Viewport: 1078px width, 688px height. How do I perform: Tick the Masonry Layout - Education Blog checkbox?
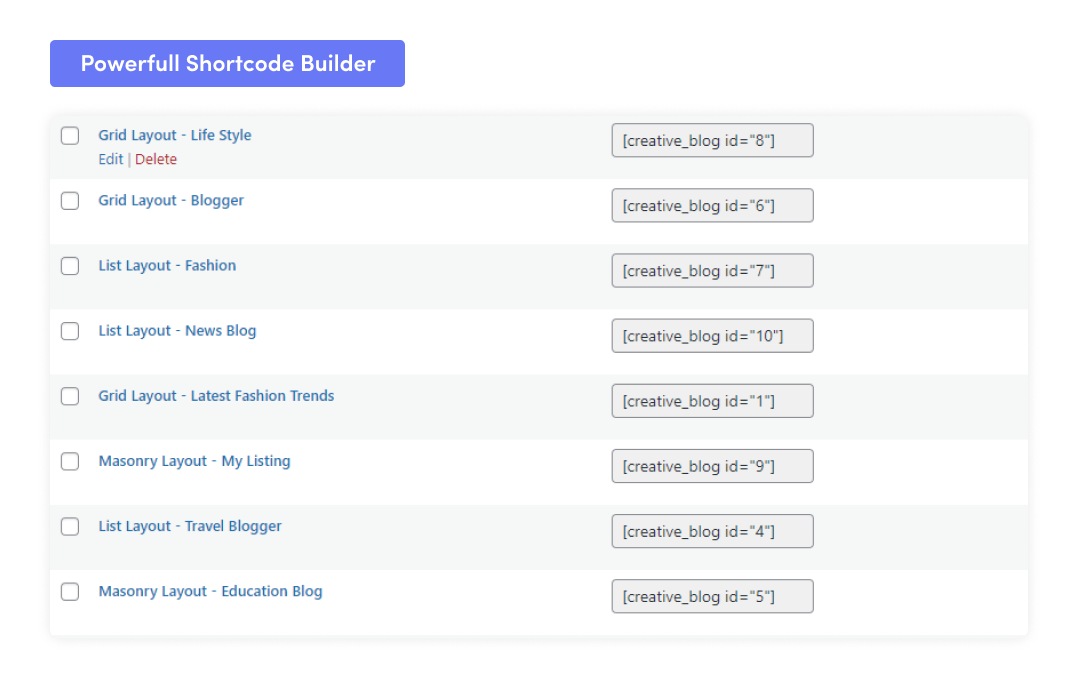coord(70,591)
